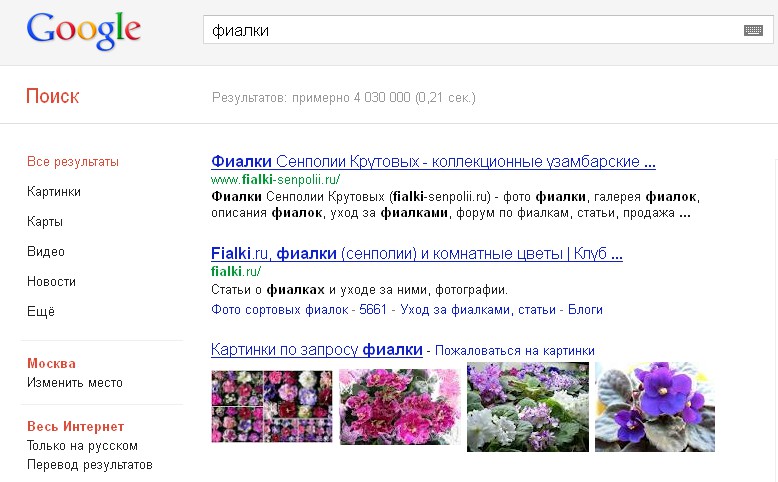Click the Весь Интернет label

pos(75,426)
